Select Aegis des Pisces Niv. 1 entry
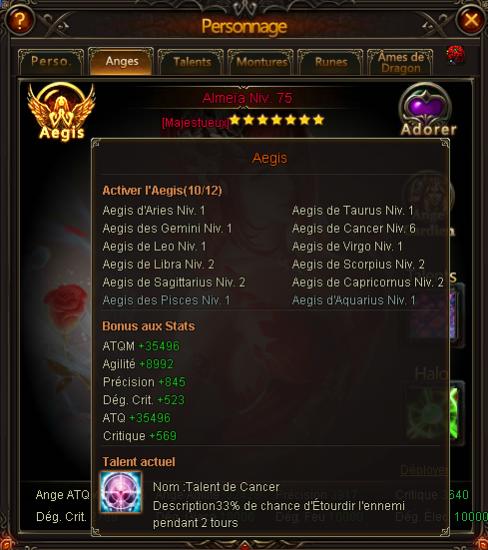 click(x=166, y=300)
